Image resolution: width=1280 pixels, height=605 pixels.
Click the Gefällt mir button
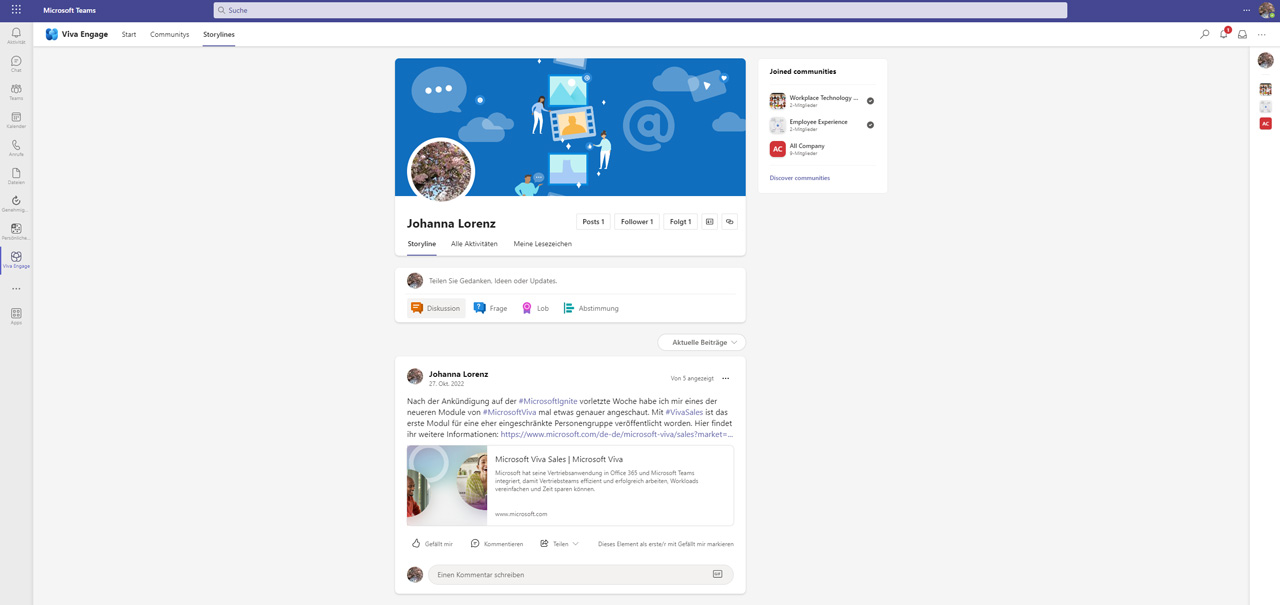tap(432, 544)
